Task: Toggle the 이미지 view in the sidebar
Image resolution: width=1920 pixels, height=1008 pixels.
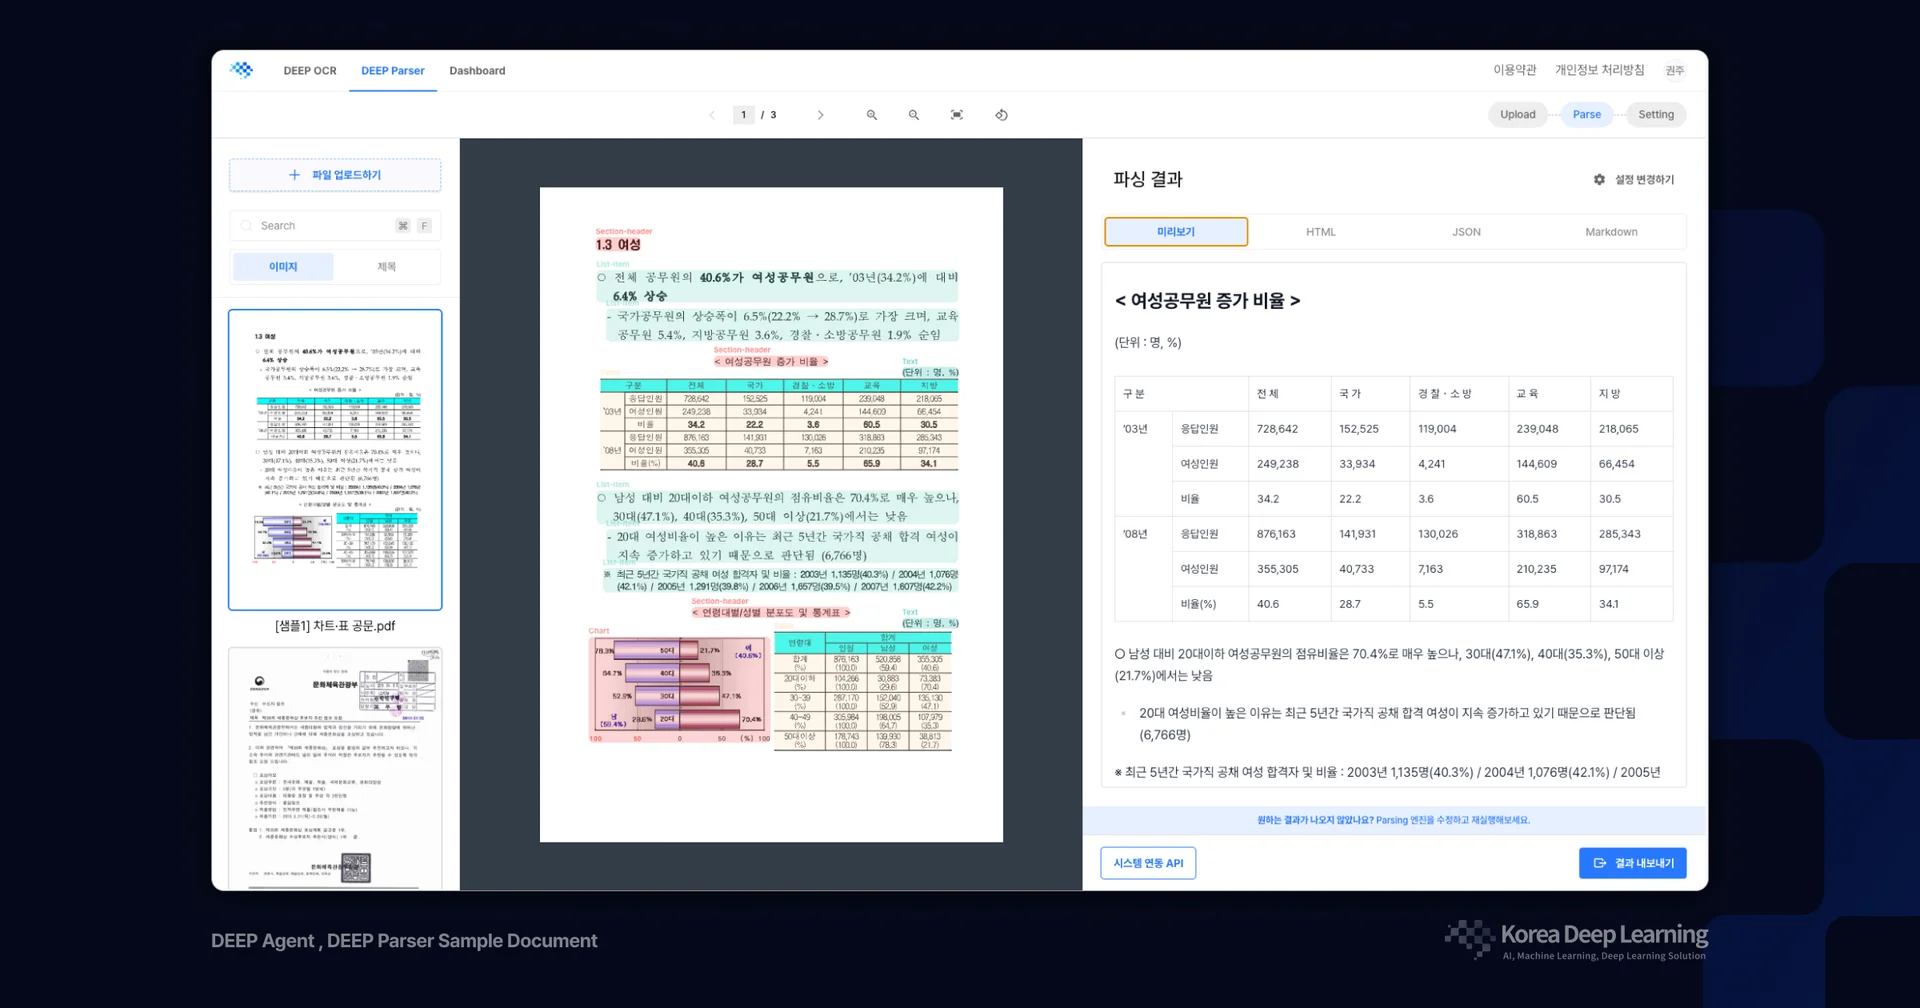Action: tap(282, 266)
